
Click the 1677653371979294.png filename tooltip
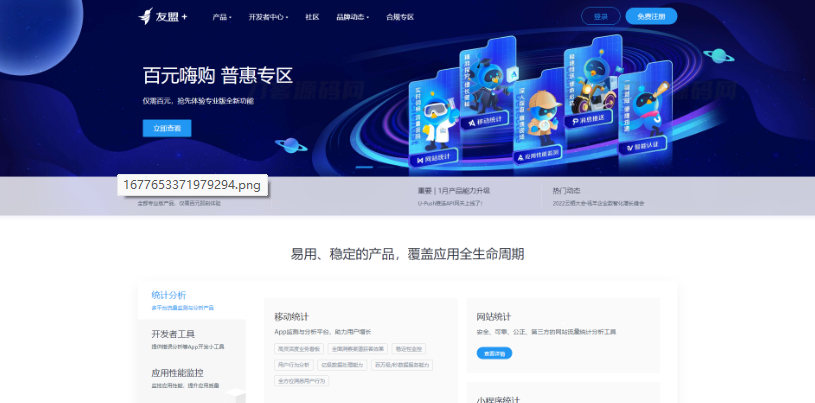pyautogui.click(x=192, y=185)
